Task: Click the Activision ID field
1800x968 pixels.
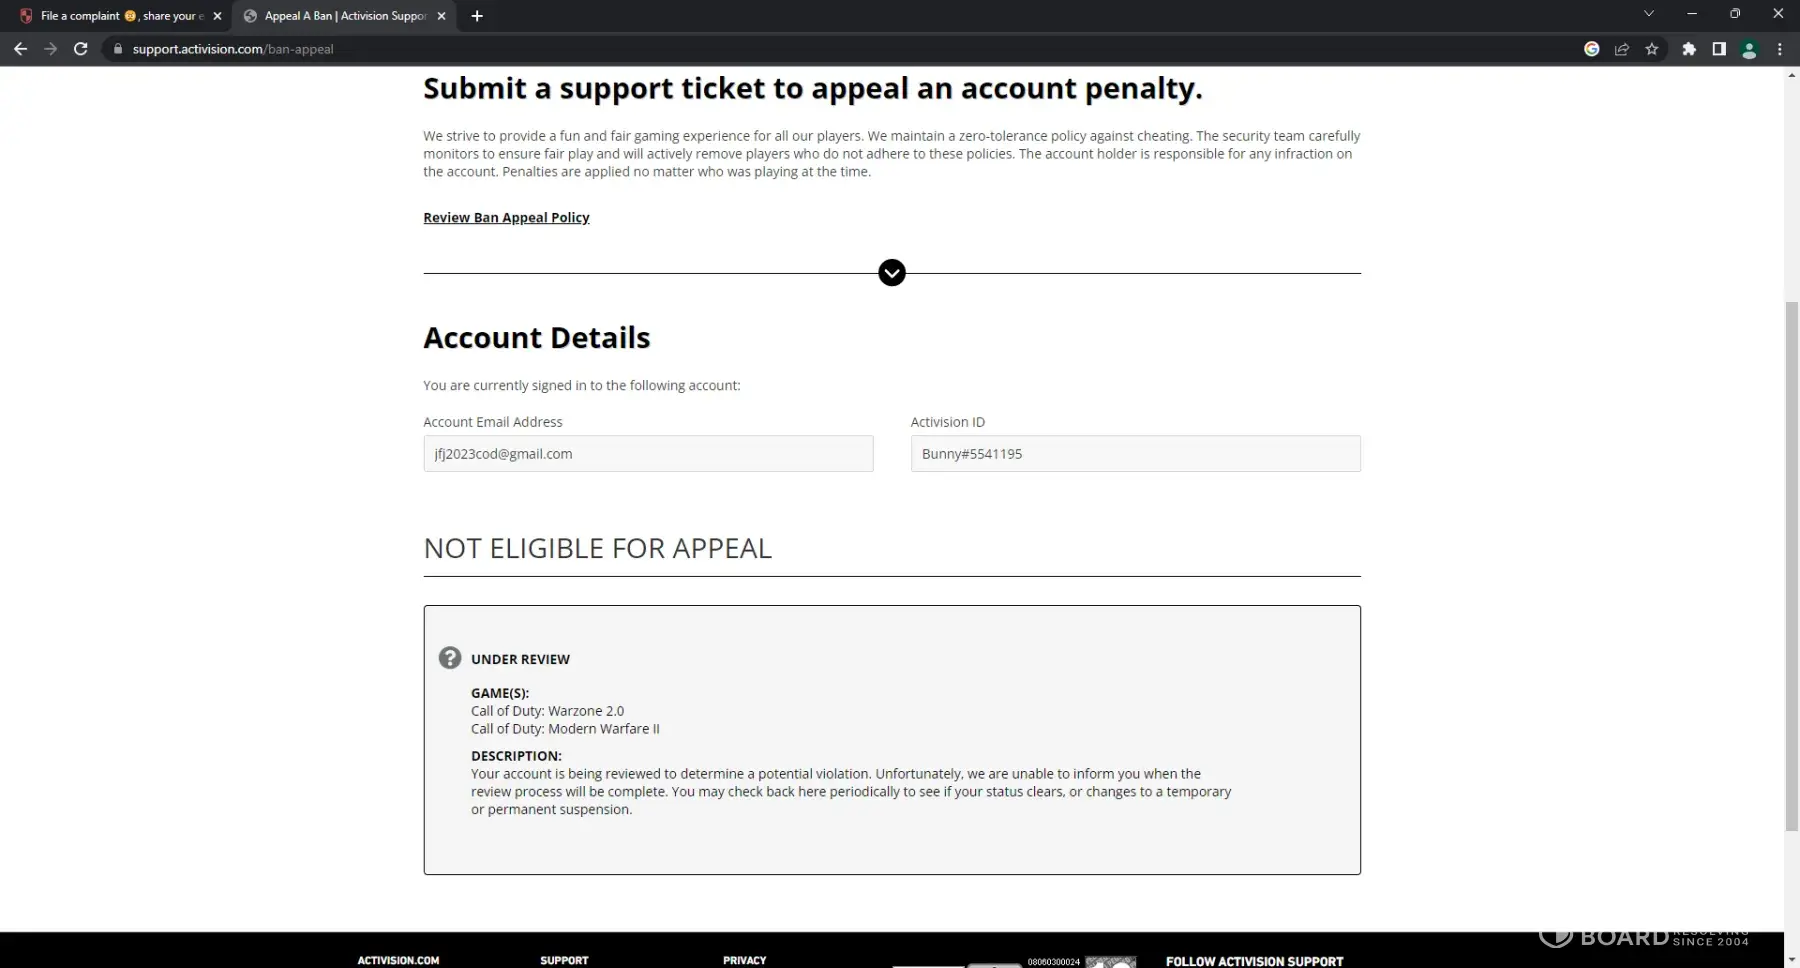Action: pyautogui.click(x=1135, y=454)
